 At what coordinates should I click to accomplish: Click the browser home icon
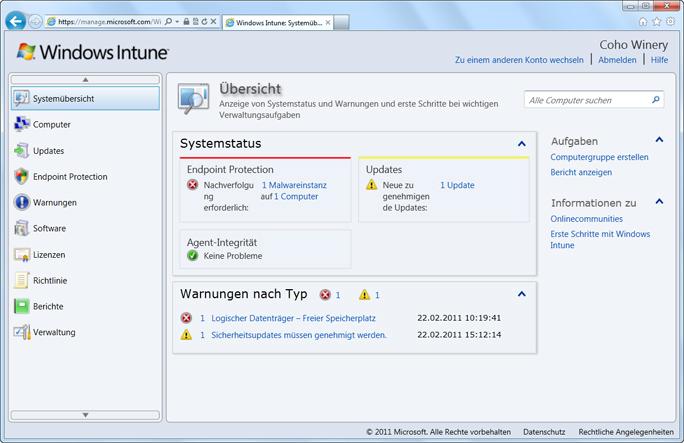click(x=643, y=21)
